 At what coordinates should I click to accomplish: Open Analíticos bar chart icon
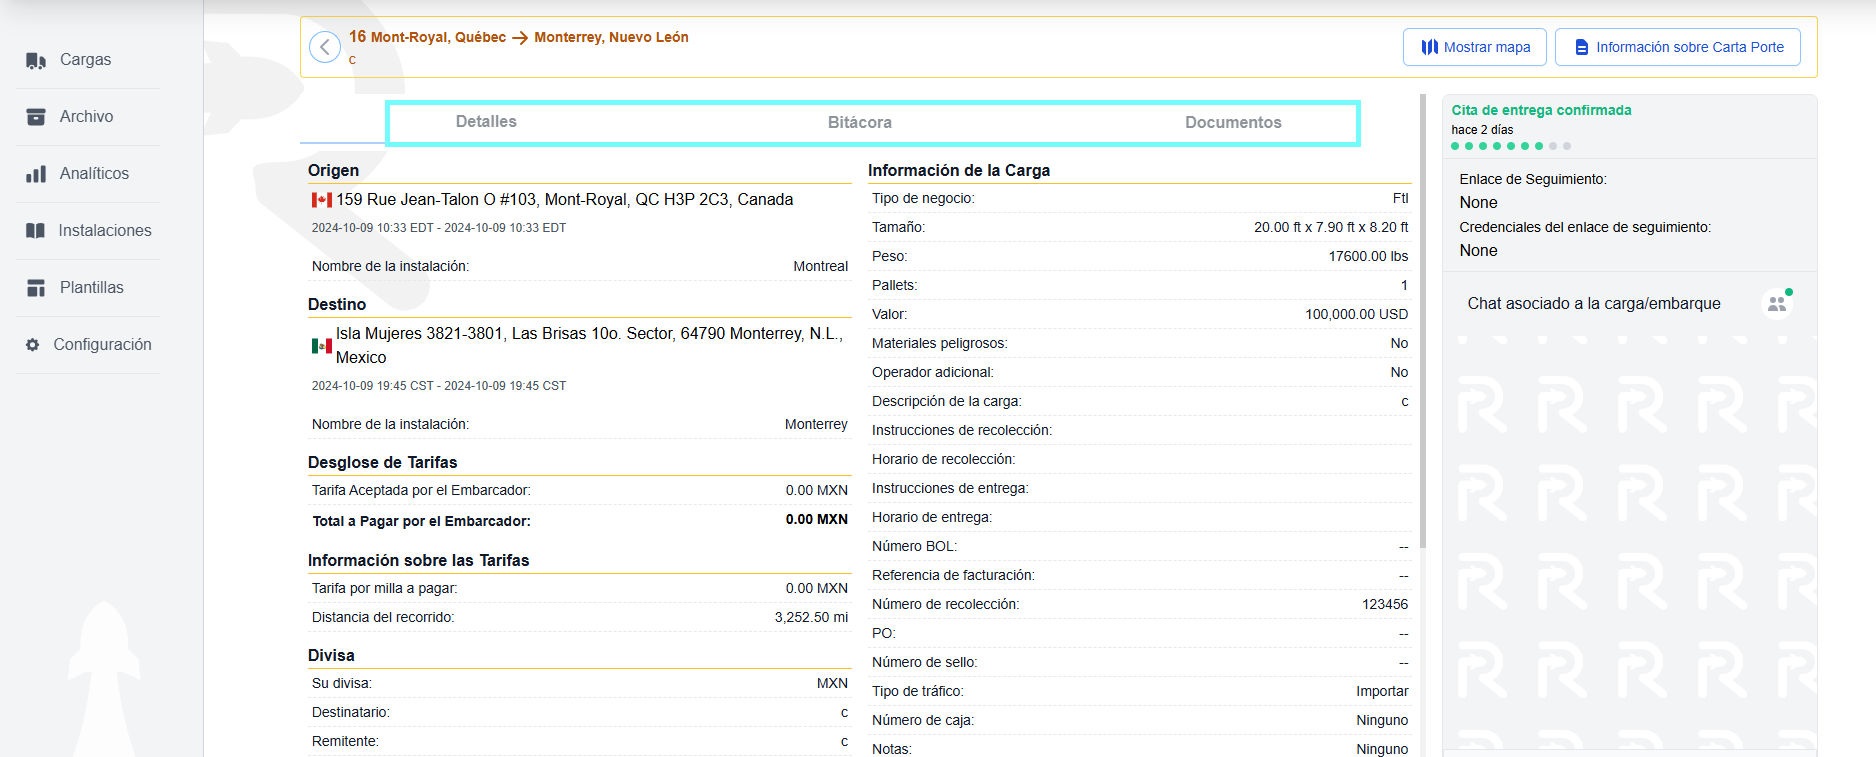point(36,174)
